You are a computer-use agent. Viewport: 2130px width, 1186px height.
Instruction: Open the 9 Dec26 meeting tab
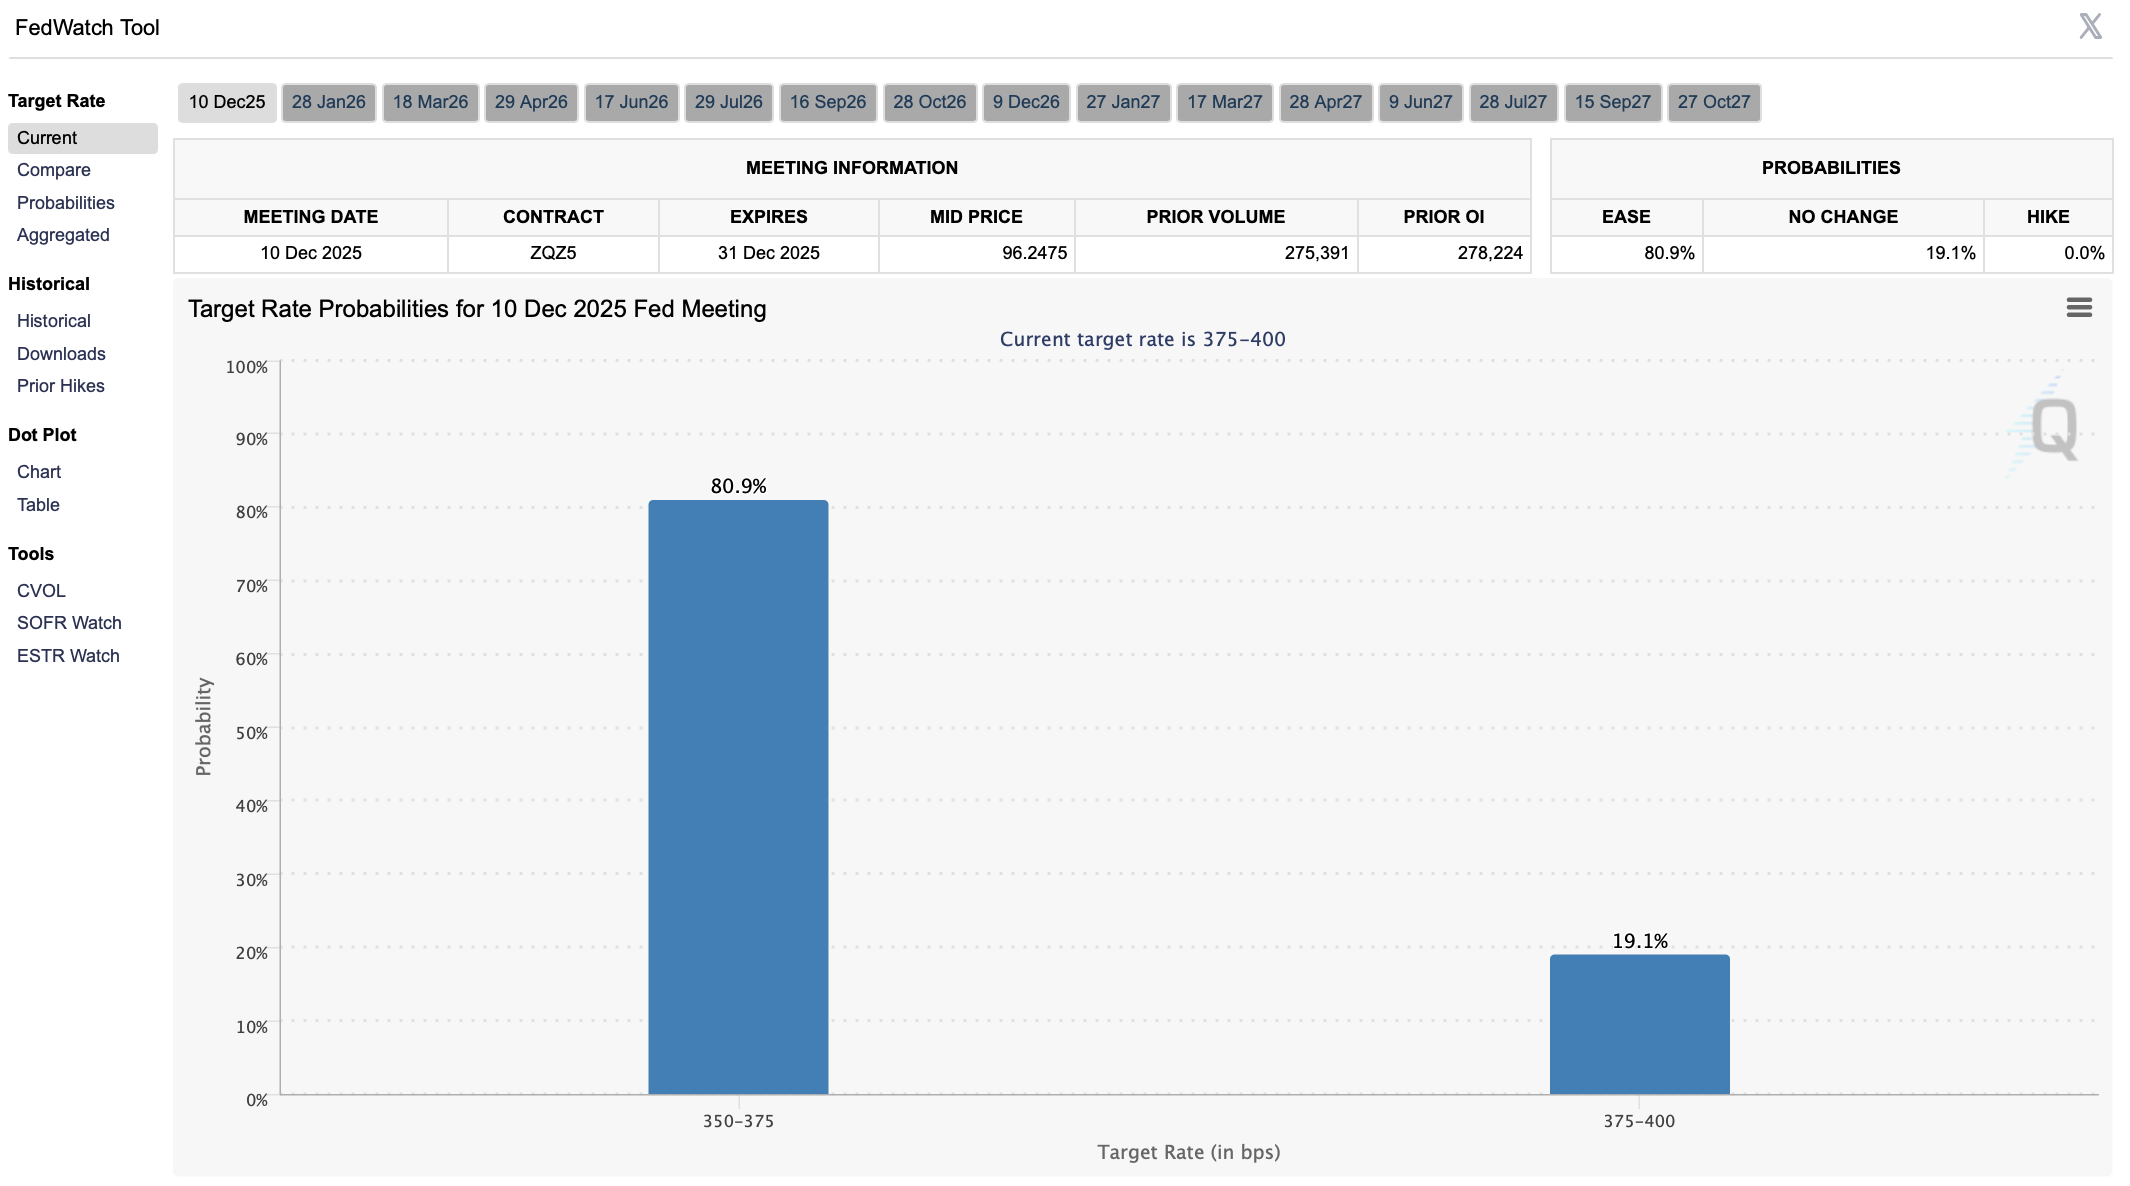pyautogui.click(x=1025, y=102)
